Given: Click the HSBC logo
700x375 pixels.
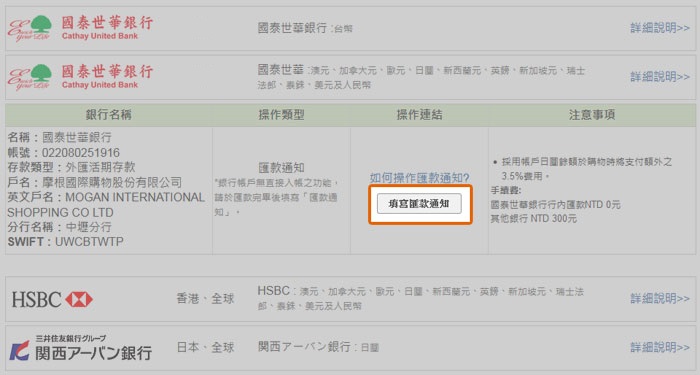Looking at the screenshot, I should tap(52, 299).
